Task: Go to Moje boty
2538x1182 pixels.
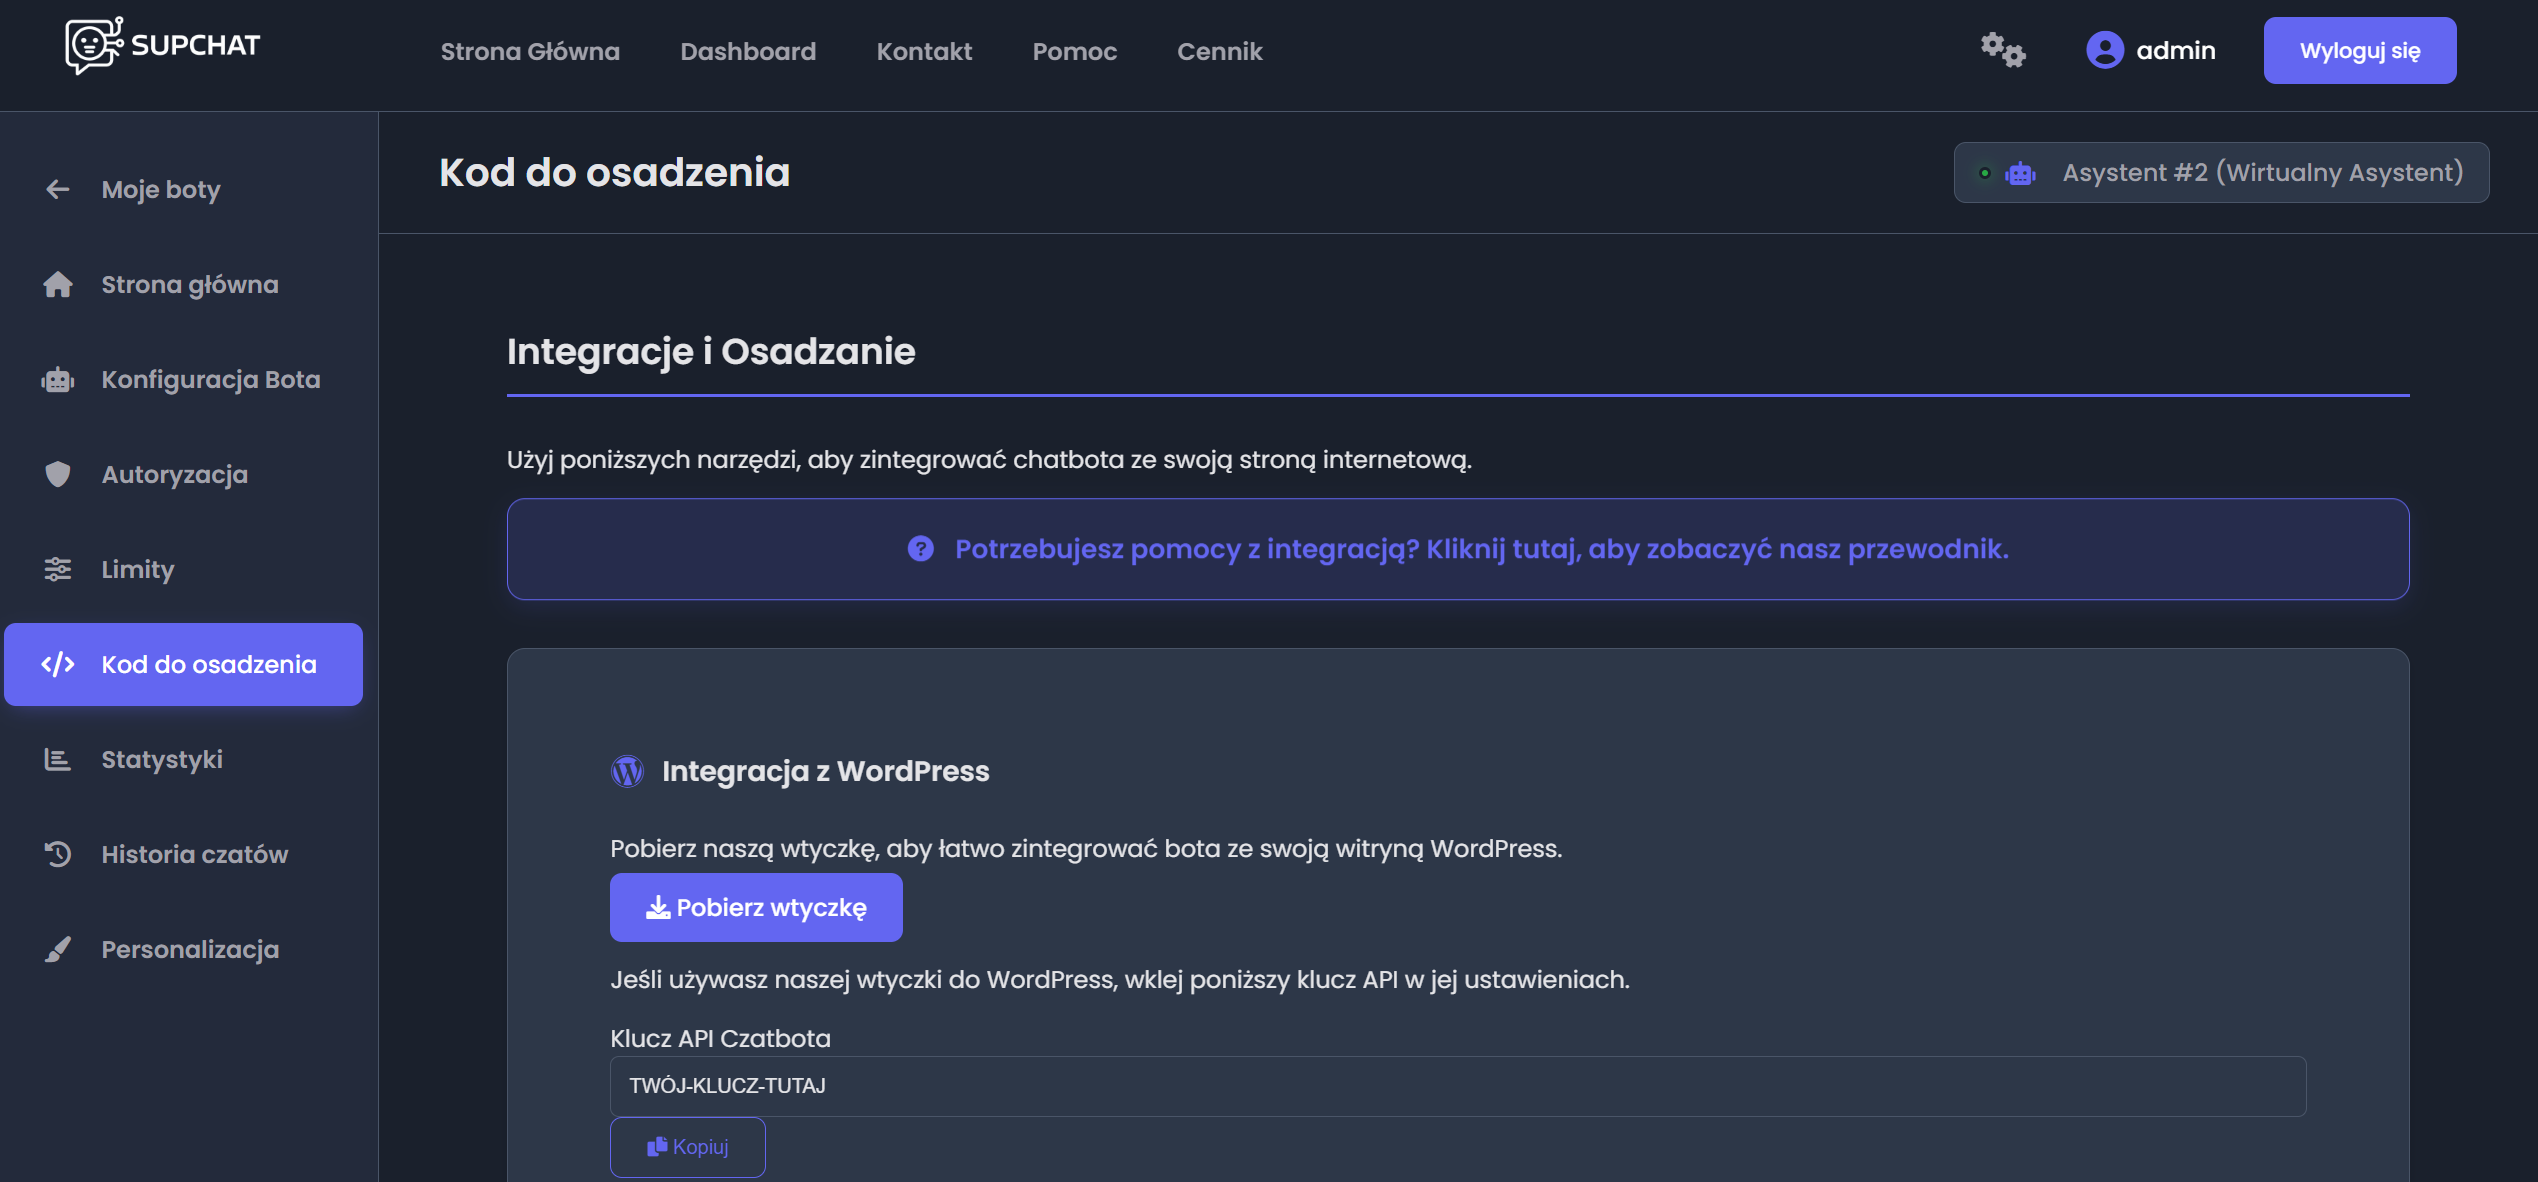Action: pos(183,189)
